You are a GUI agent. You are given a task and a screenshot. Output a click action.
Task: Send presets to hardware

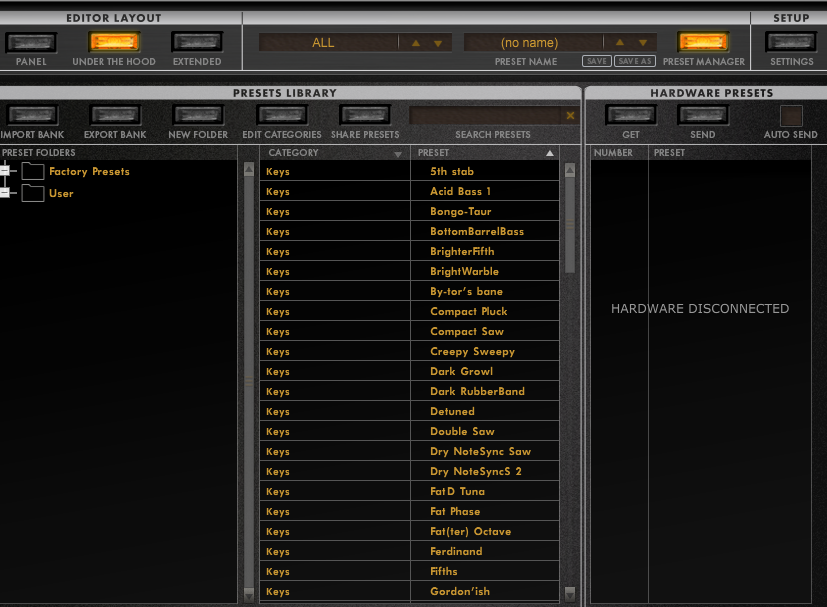[703, 115]
